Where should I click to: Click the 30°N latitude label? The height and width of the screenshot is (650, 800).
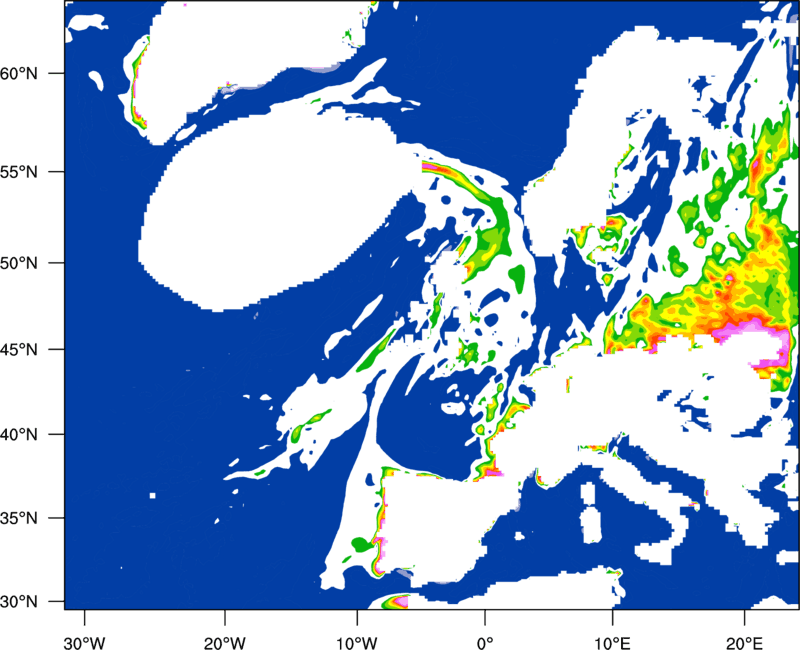[19, 602]
